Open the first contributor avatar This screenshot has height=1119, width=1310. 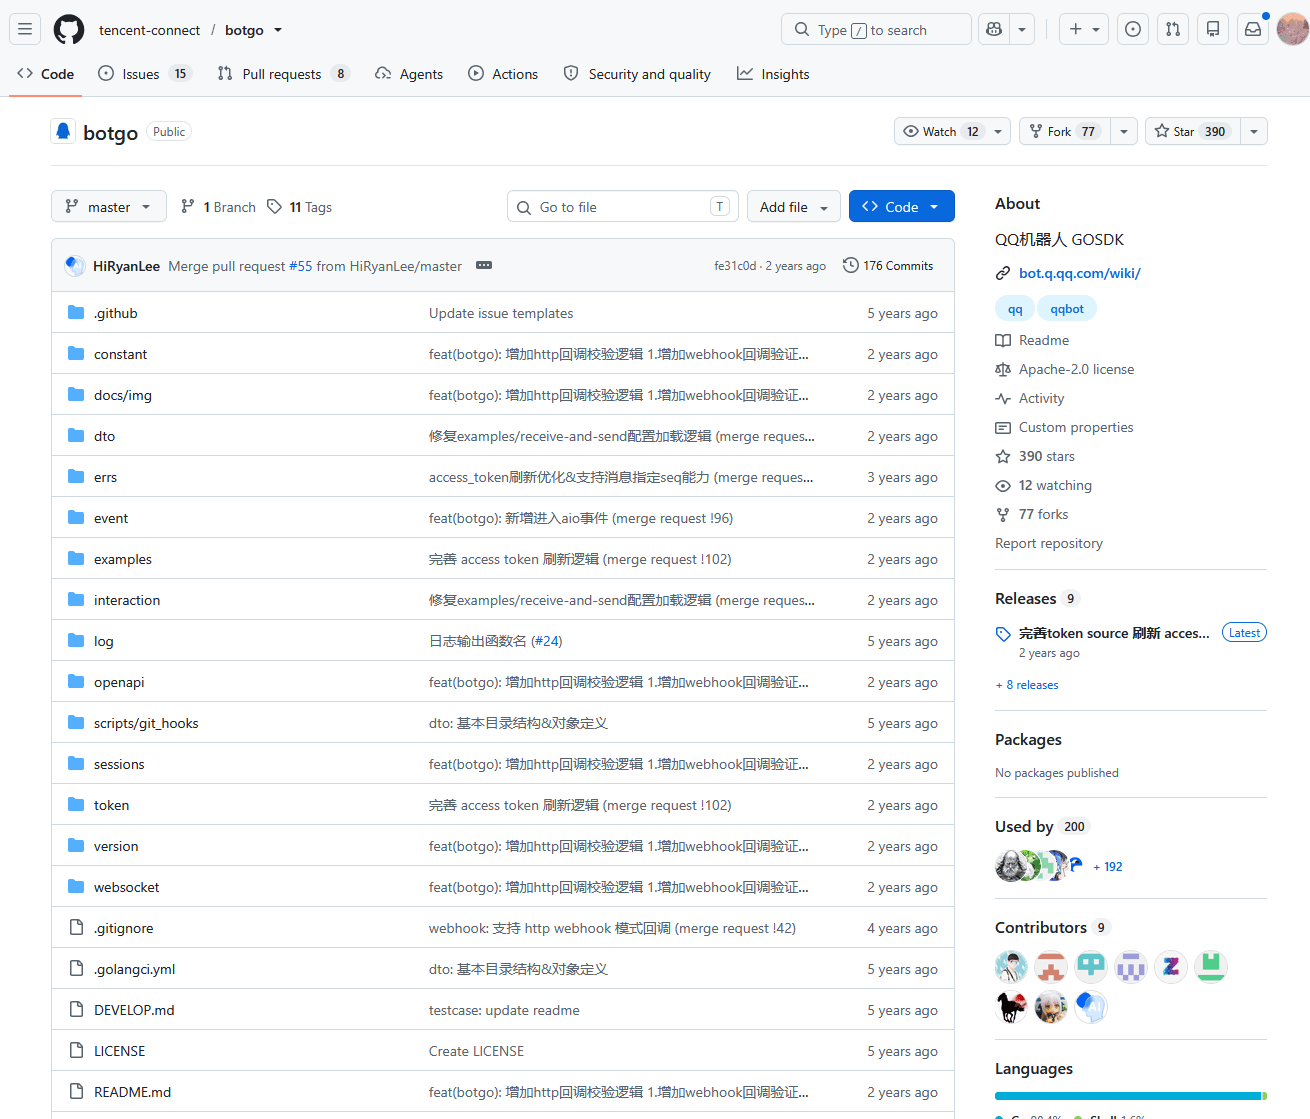(1011, 967)
